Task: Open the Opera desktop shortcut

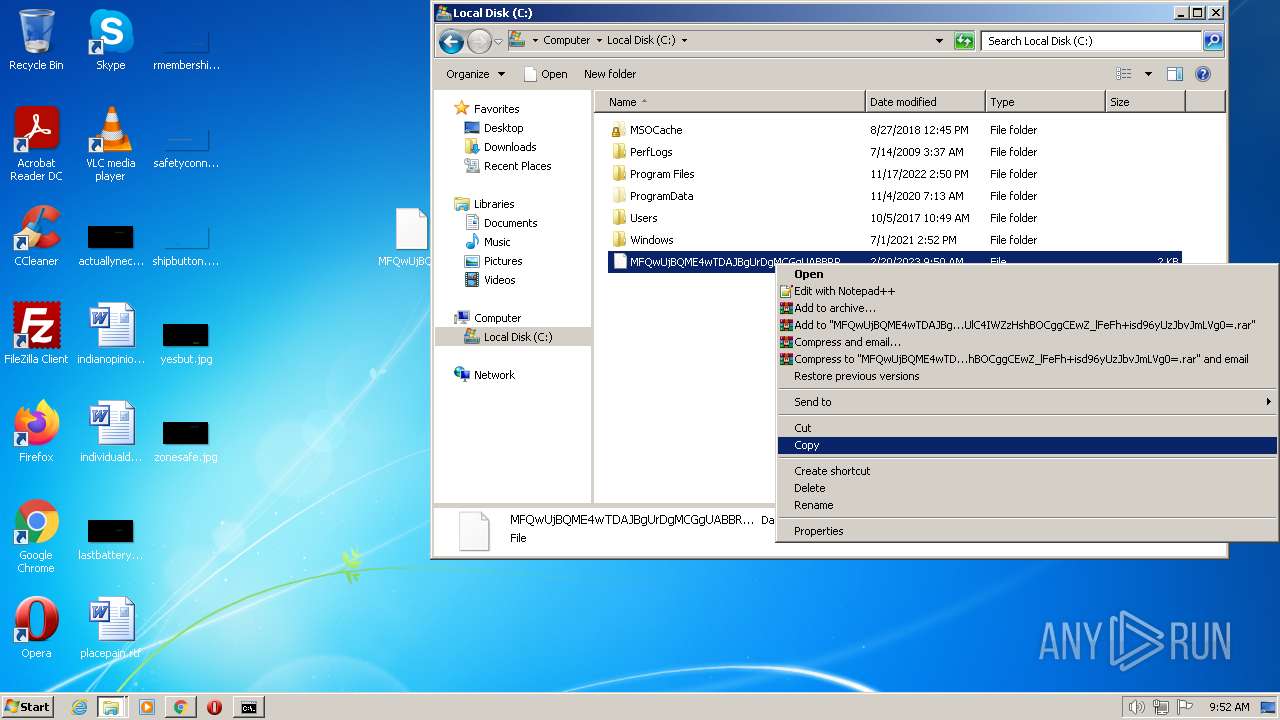Action: pyautogui.click(x=36, y=628)
